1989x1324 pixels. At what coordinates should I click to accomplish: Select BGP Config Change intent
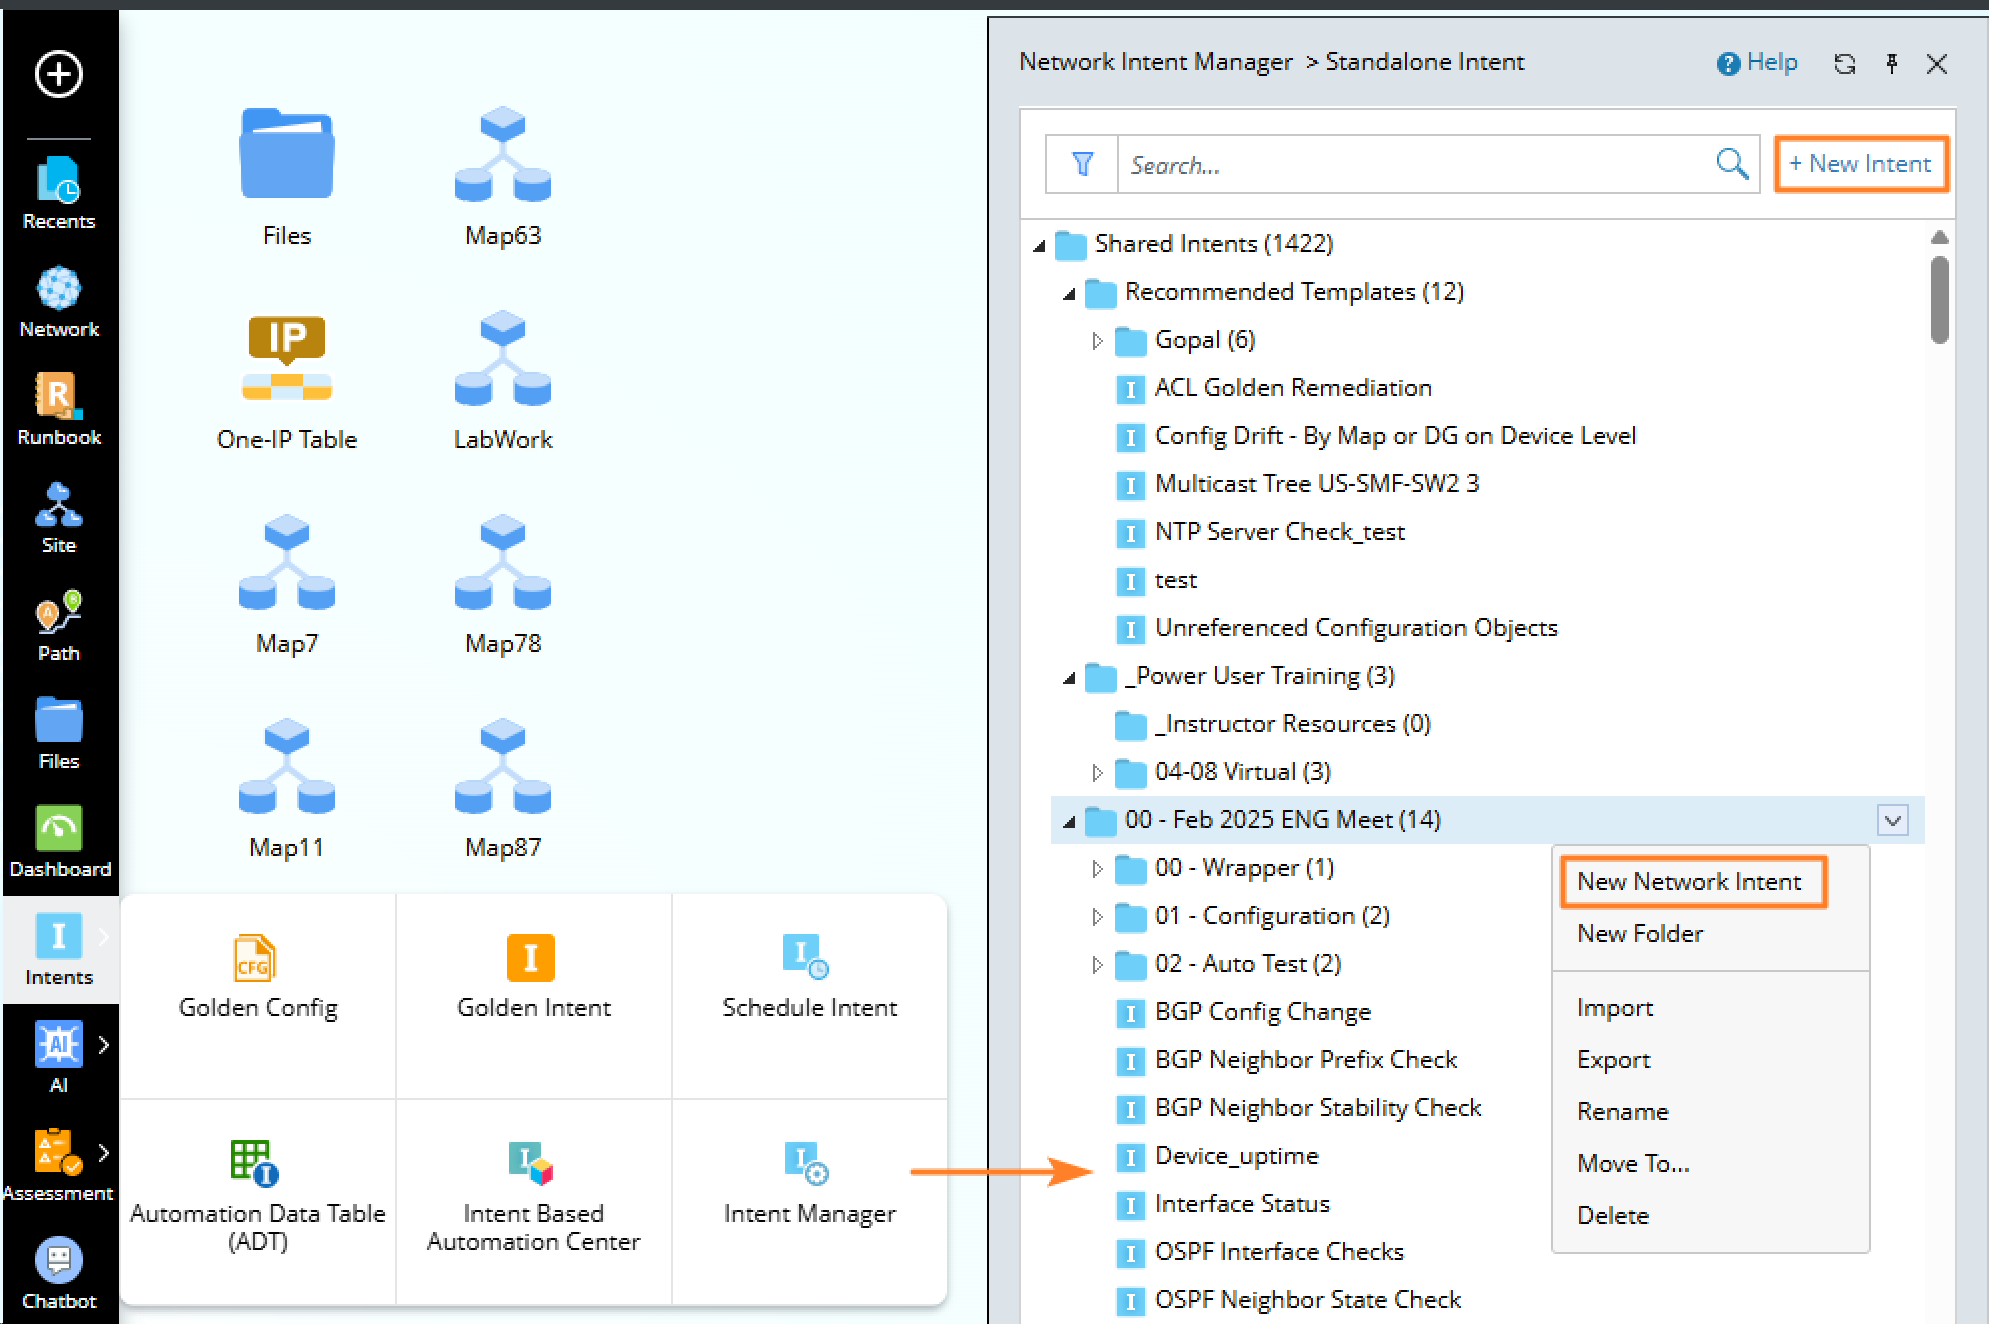(1262, 1012)
